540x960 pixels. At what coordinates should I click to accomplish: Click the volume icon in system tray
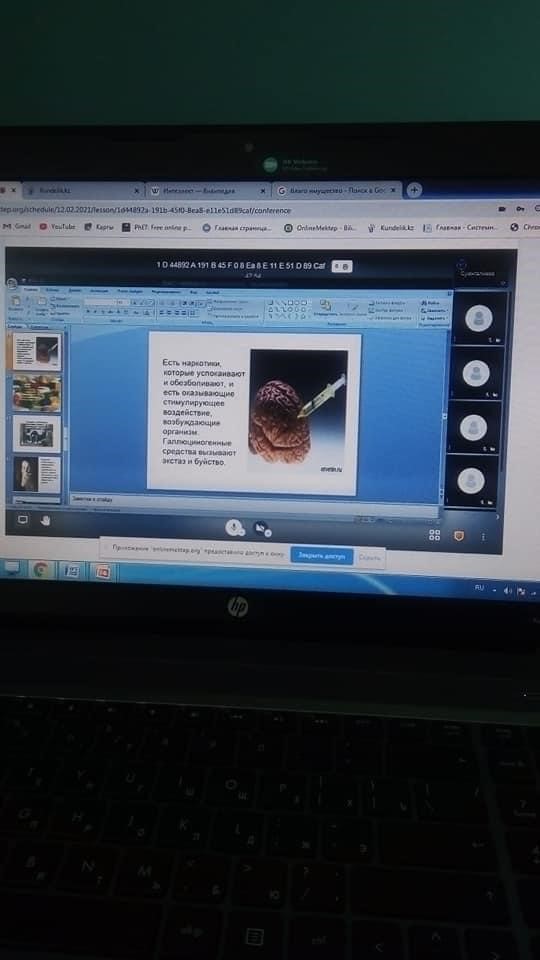[508, 590]
